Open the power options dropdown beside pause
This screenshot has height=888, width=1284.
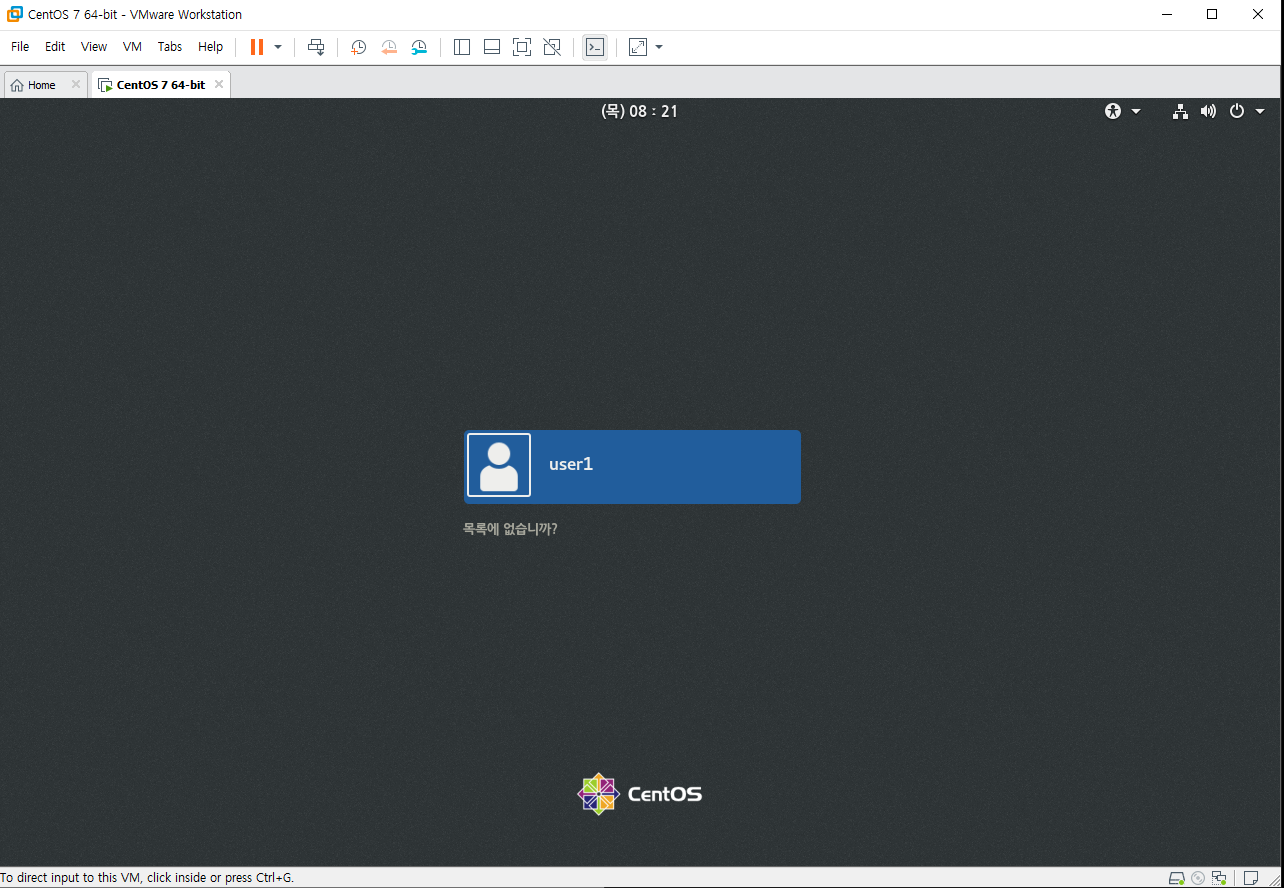[278, 47]
